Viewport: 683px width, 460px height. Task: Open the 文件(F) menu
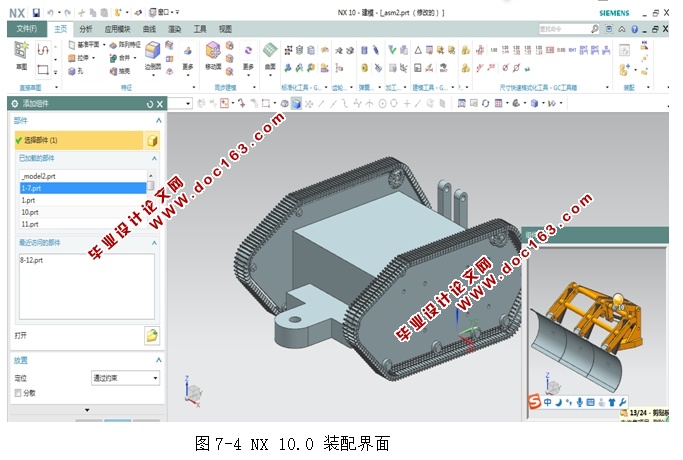27,29
